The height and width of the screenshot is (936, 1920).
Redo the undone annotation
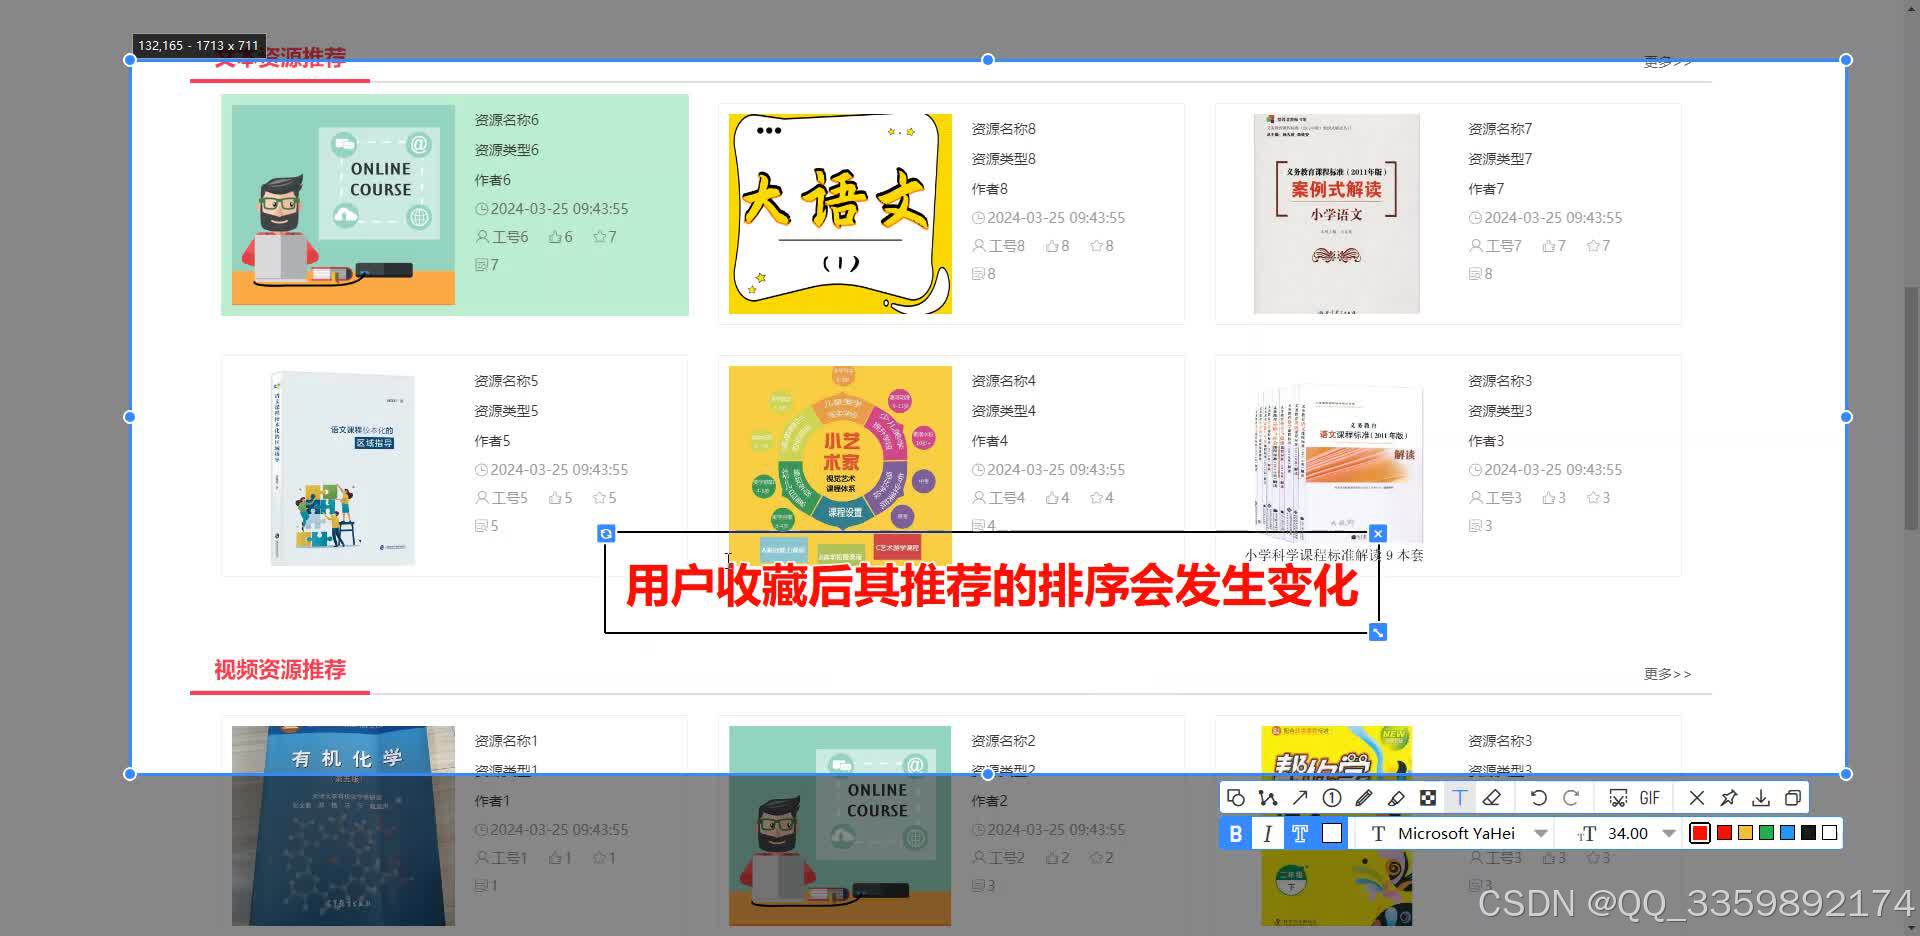pyautogui.click(x=1572, y=798)
